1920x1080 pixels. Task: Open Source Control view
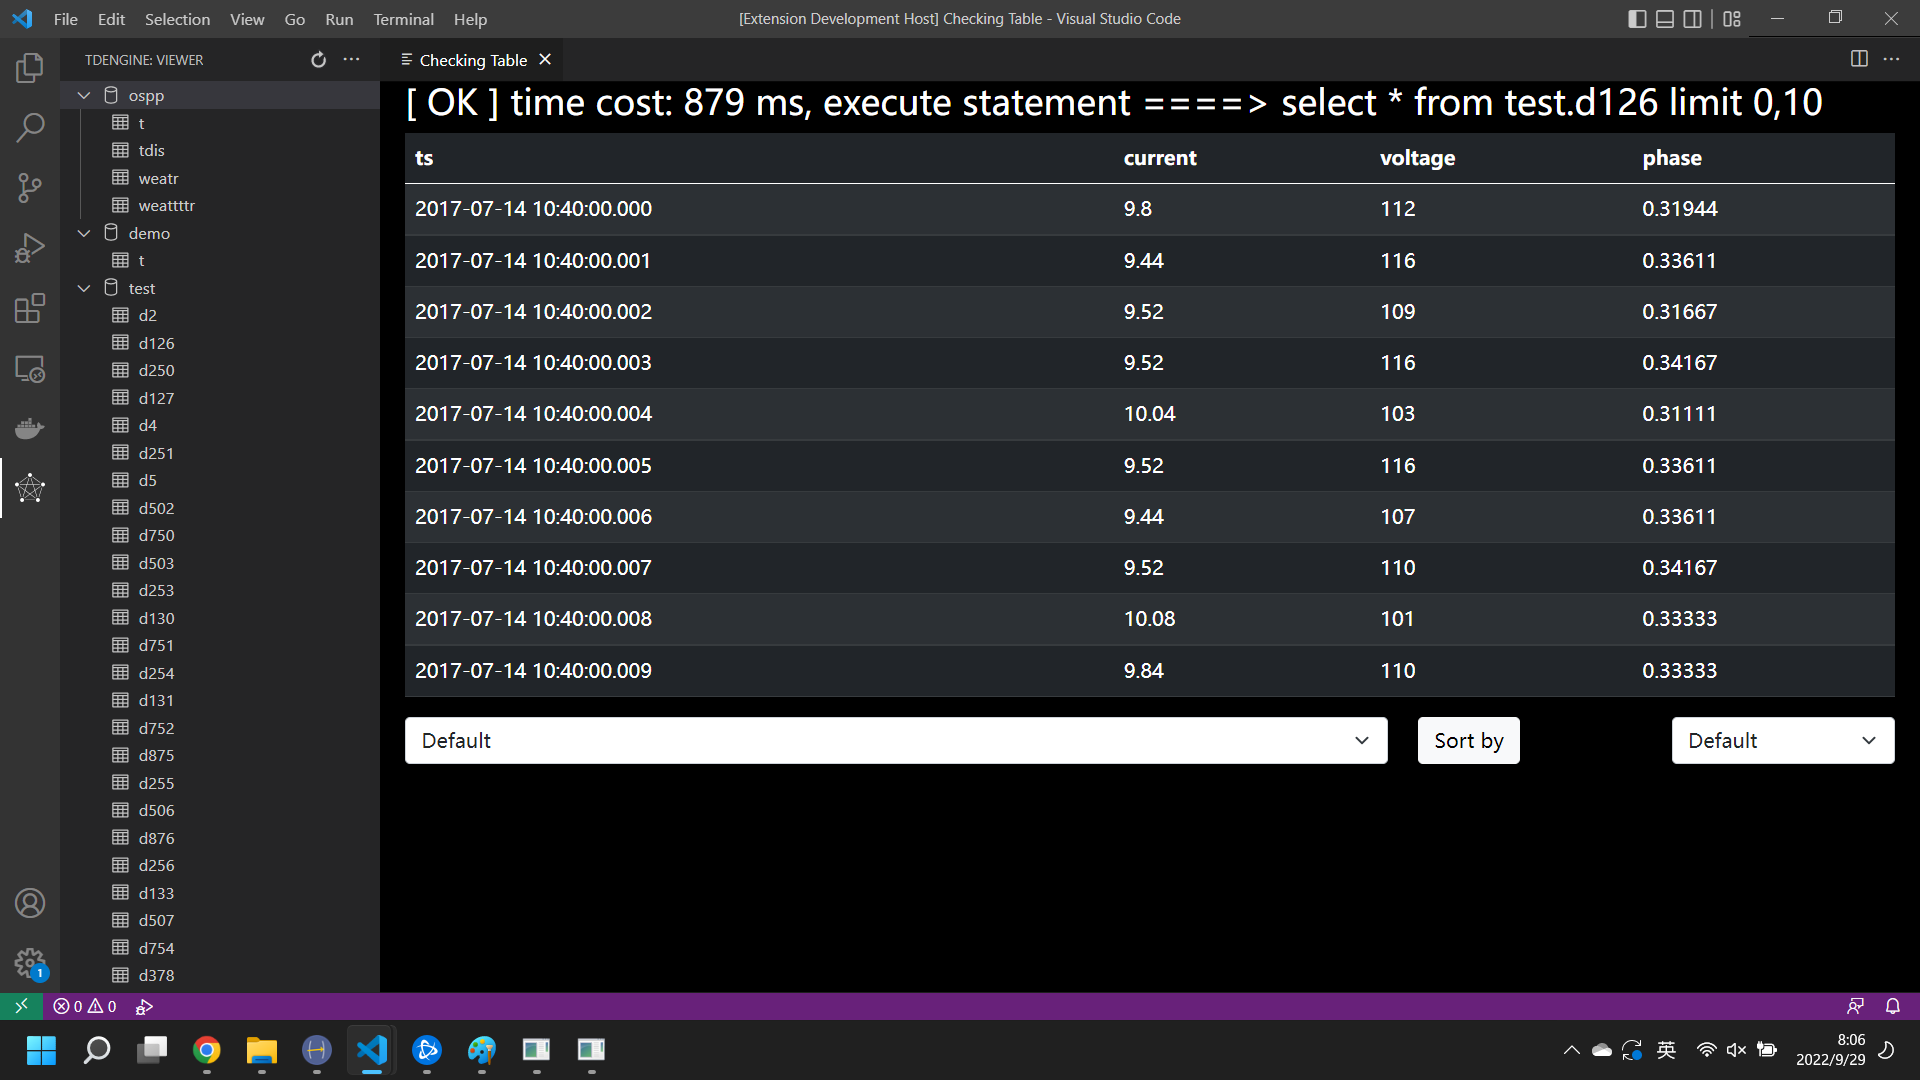[x=30, y=188]
